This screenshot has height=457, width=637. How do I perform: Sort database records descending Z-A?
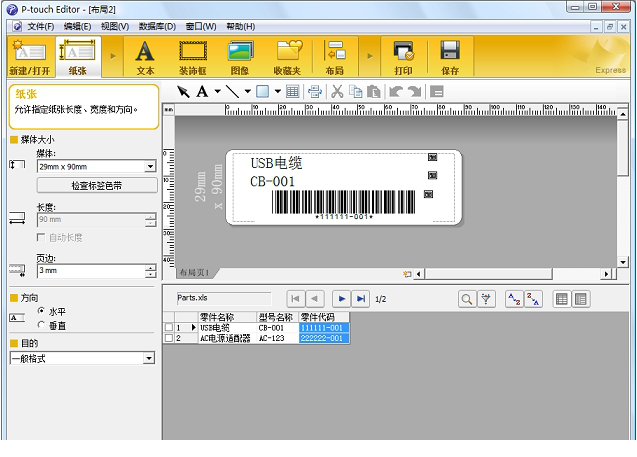click(533, 299)
